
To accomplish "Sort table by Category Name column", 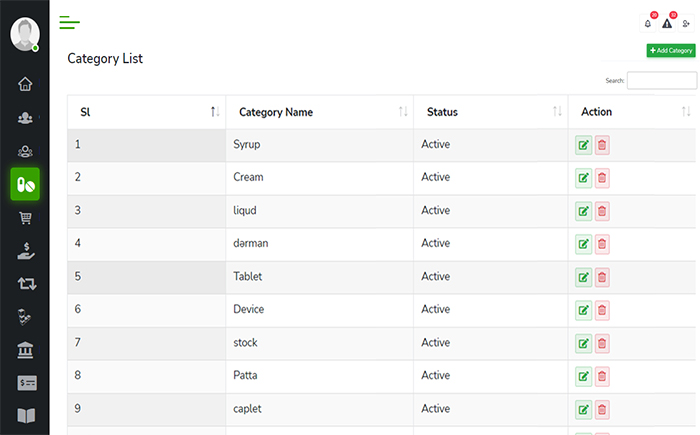I will pyautogui.click(x=402, y=112).
